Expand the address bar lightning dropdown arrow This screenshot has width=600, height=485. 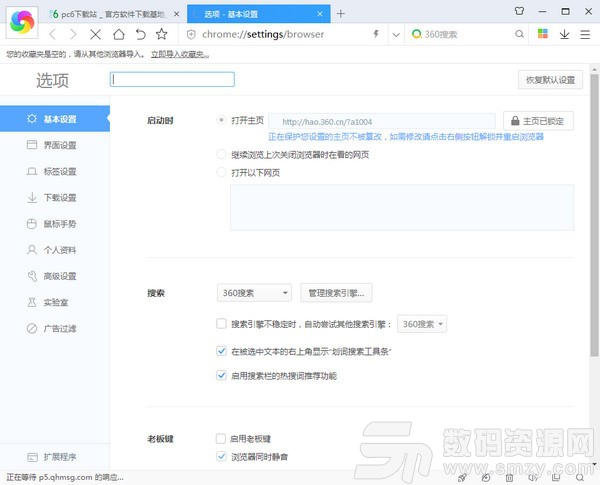tap(396, 34)
